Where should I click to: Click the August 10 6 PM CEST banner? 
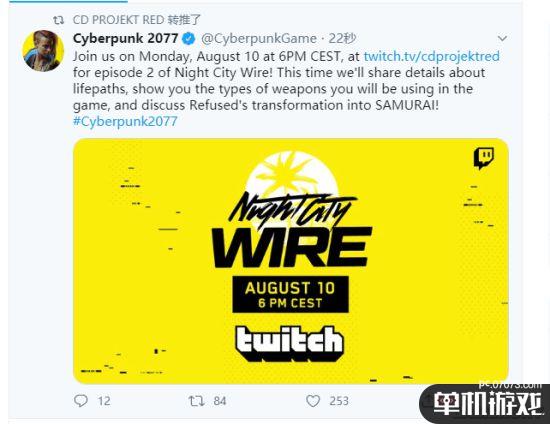(290, 295)
